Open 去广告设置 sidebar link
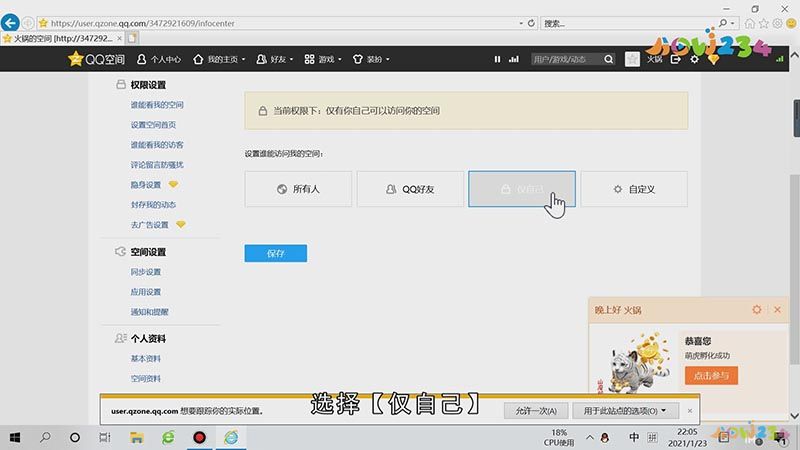Screen dimensions: 800x450 click(x=149, y=225)
